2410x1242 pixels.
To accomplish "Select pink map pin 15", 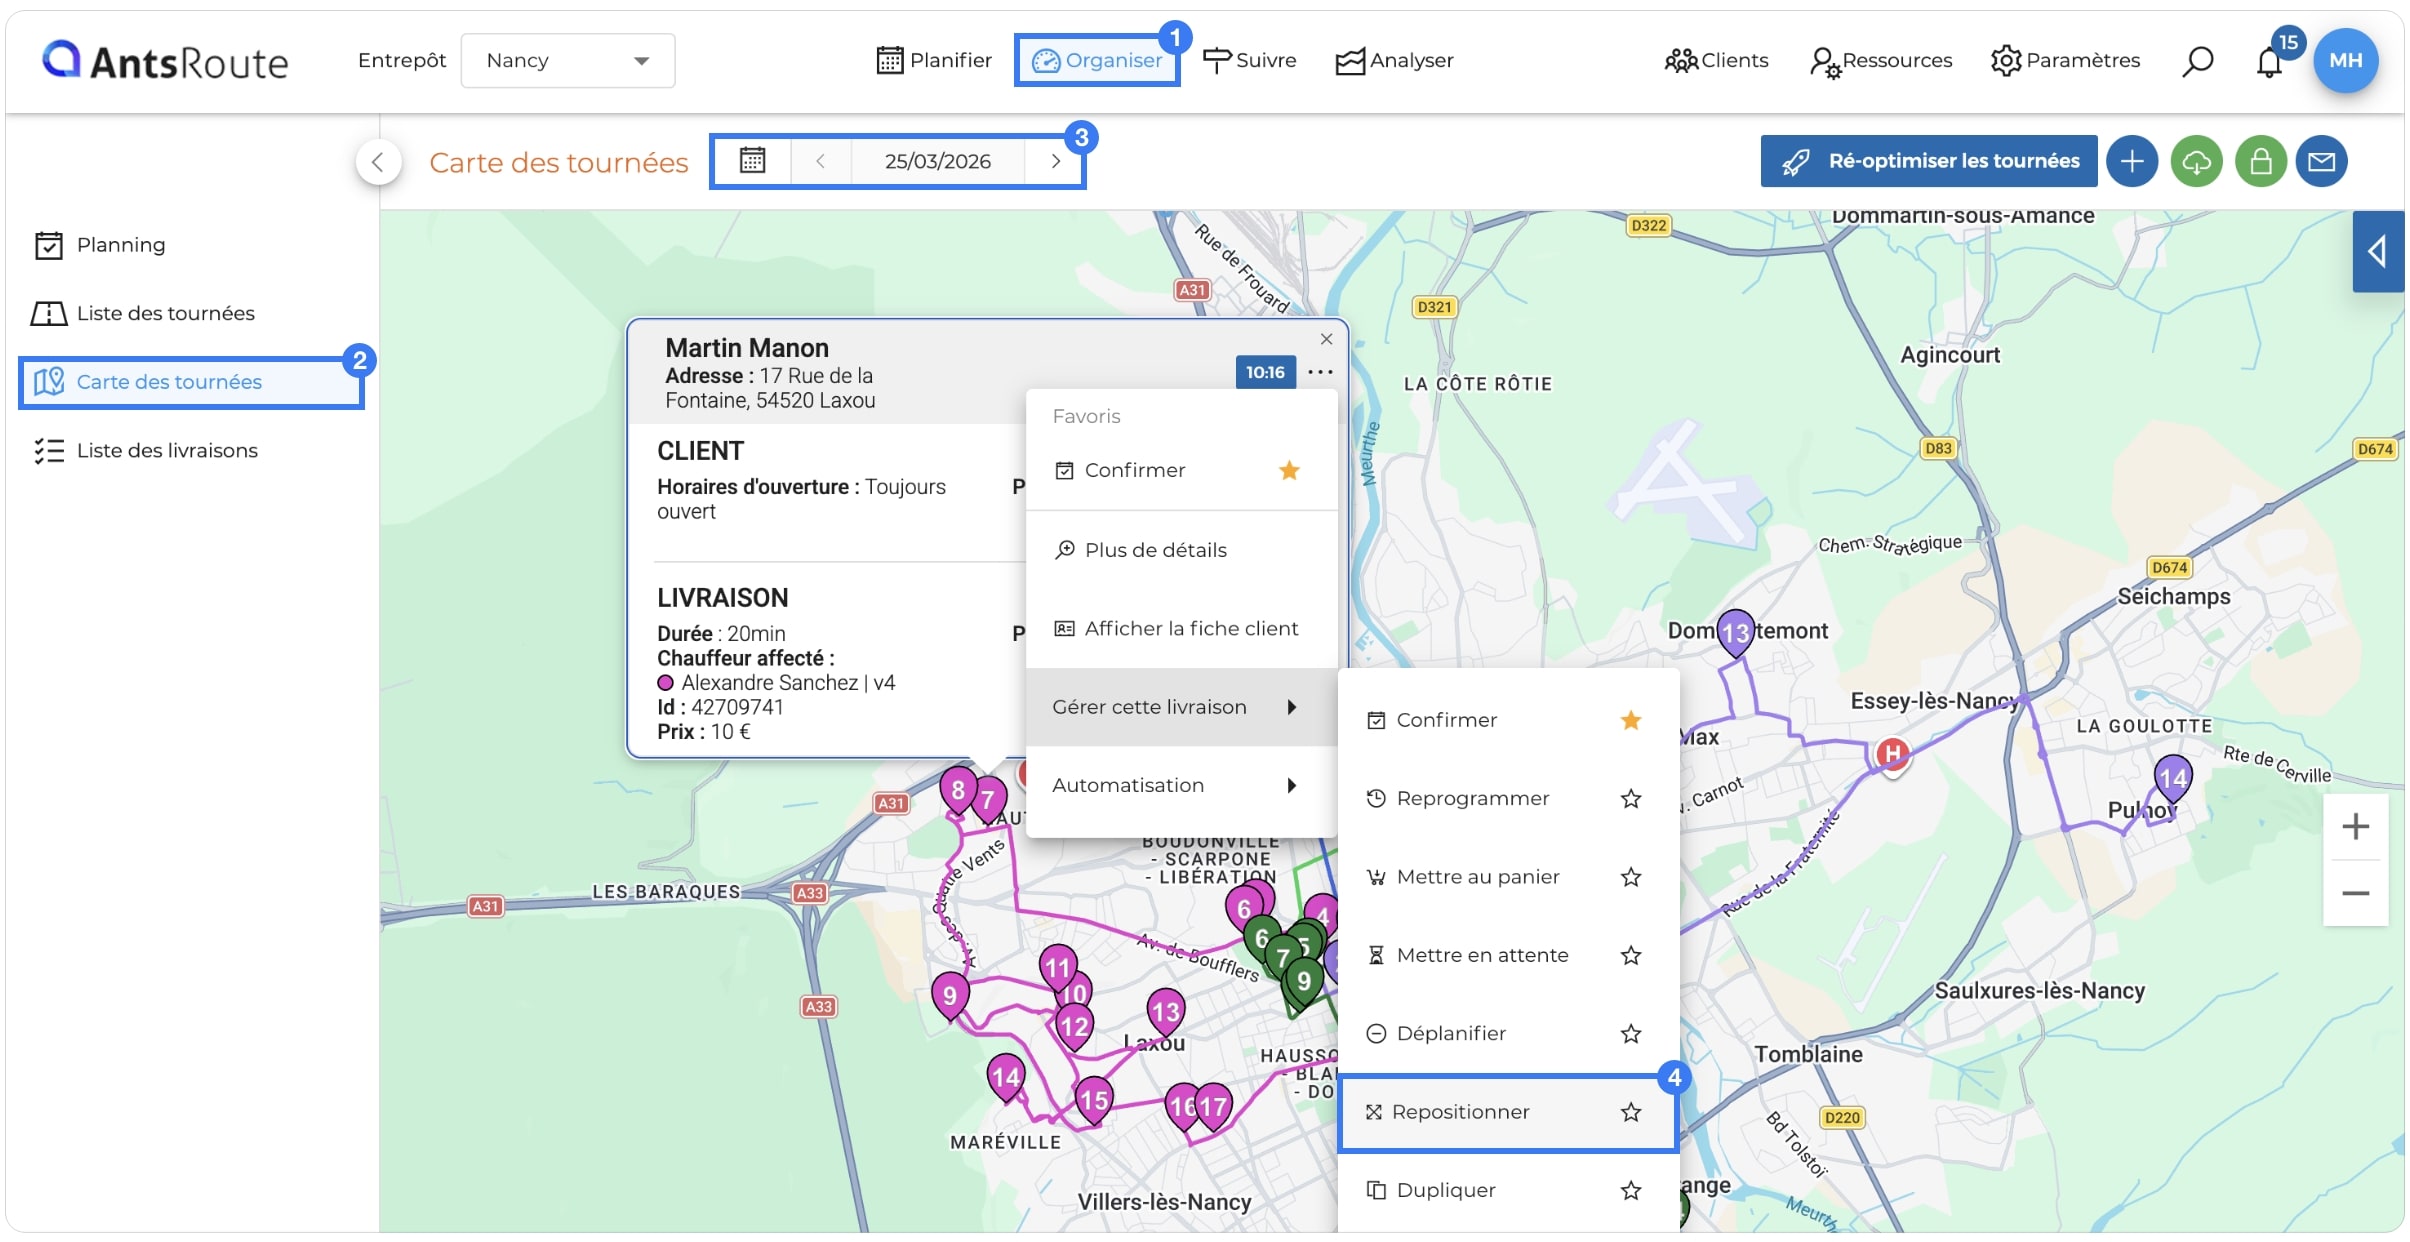I will pos(1094,1101).
